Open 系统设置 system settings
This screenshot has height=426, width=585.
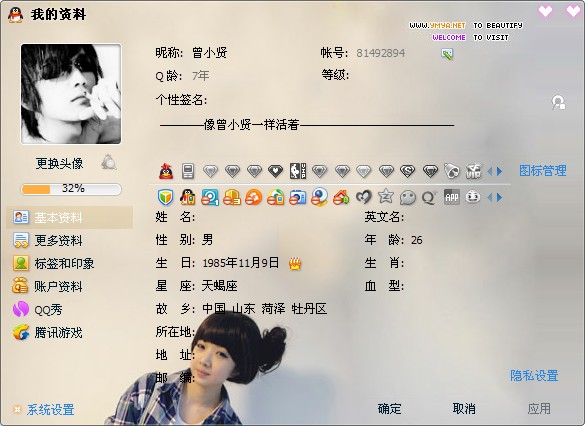click(x=50, y=410)
